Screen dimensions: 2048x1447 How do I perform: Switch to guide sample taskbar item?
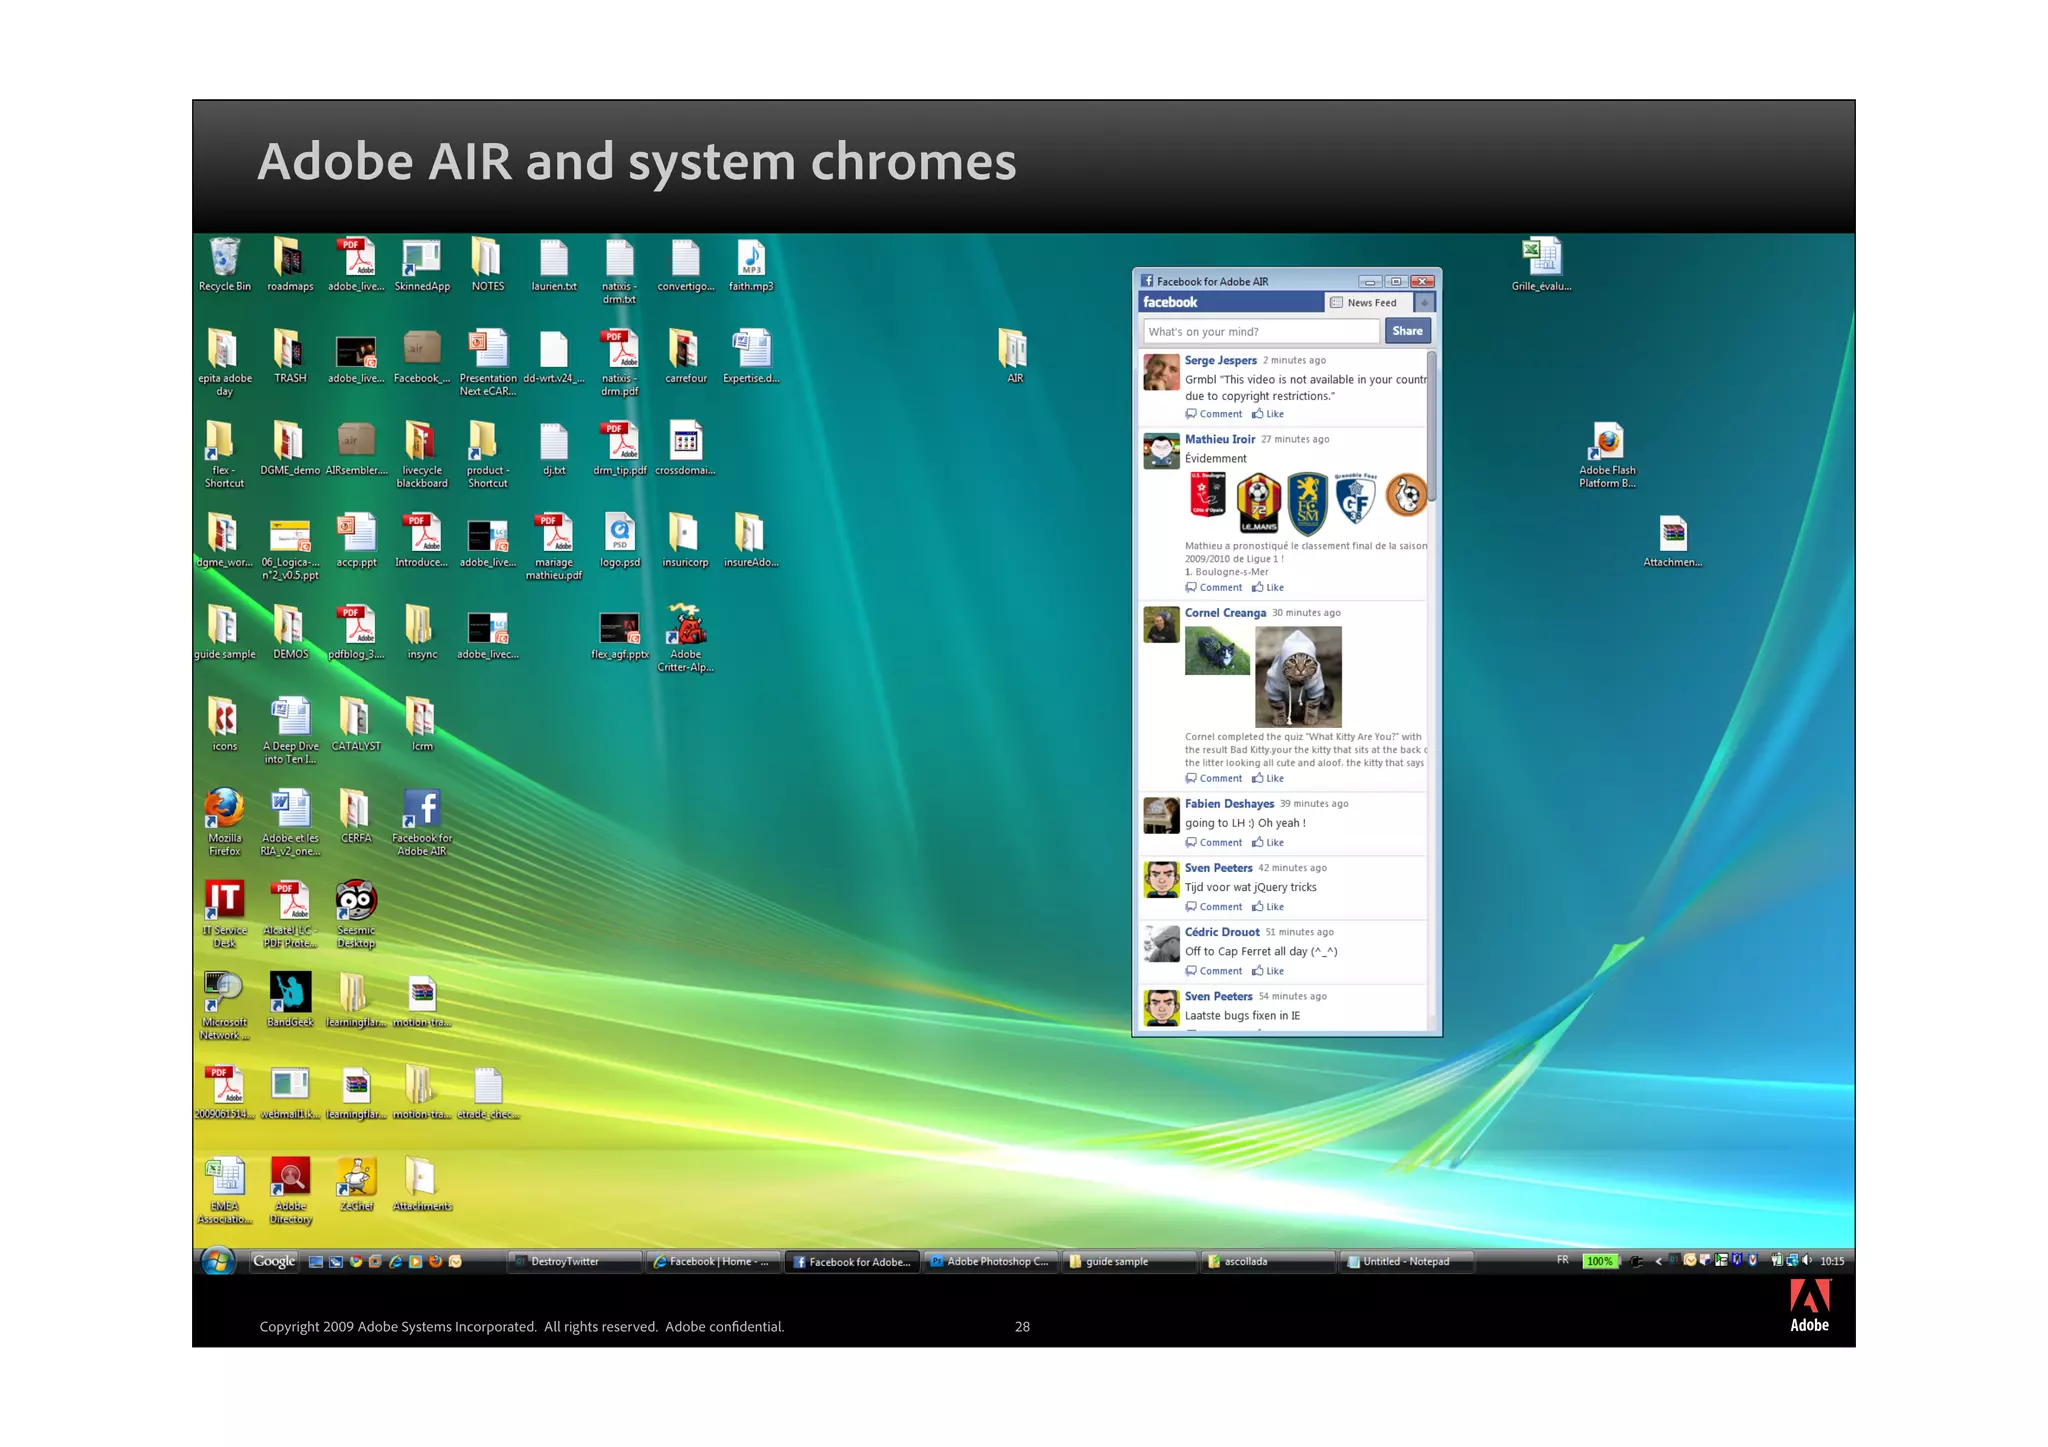[1131, 1261]
